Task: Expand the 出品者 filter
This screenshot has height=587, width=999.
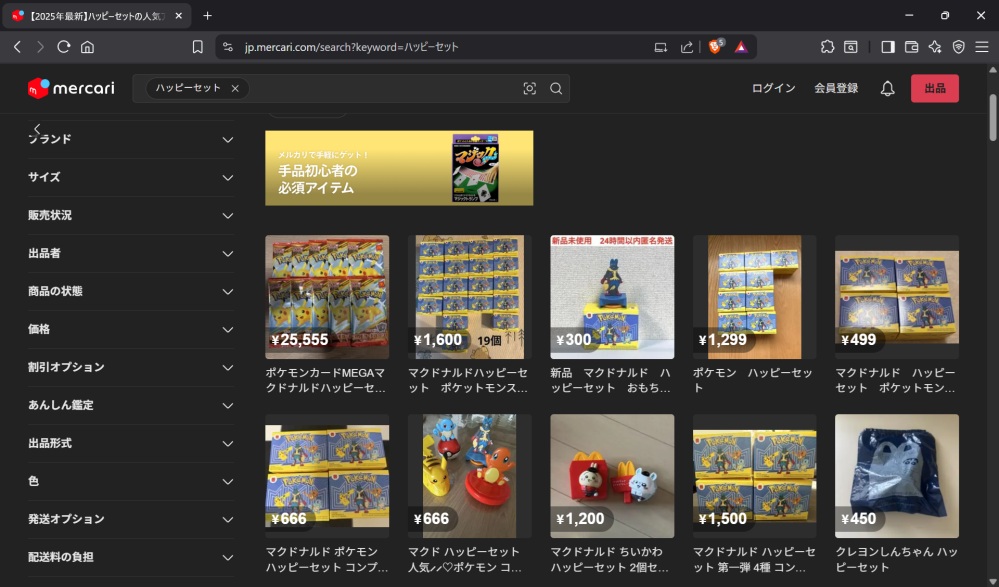Action: point(131,253)
